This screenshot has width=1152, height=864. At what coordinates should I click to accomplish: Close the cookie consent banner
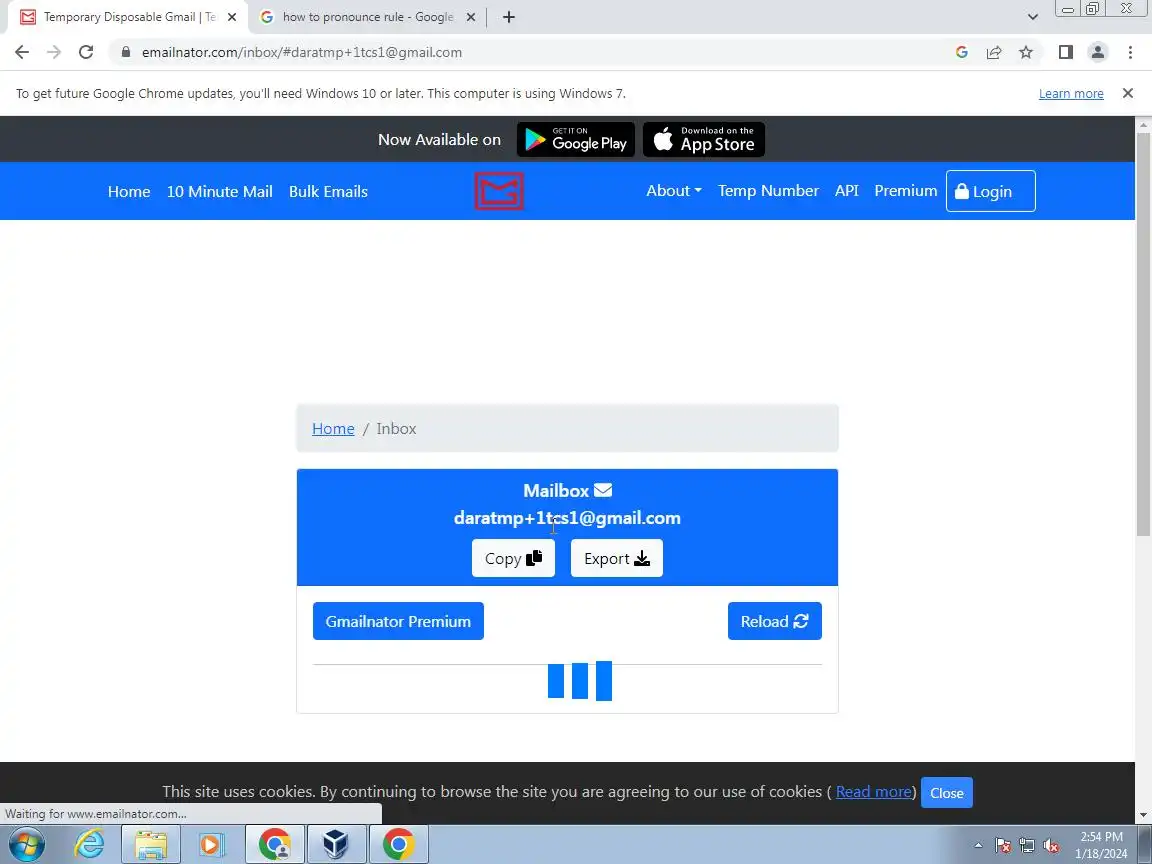pos(946,793)
